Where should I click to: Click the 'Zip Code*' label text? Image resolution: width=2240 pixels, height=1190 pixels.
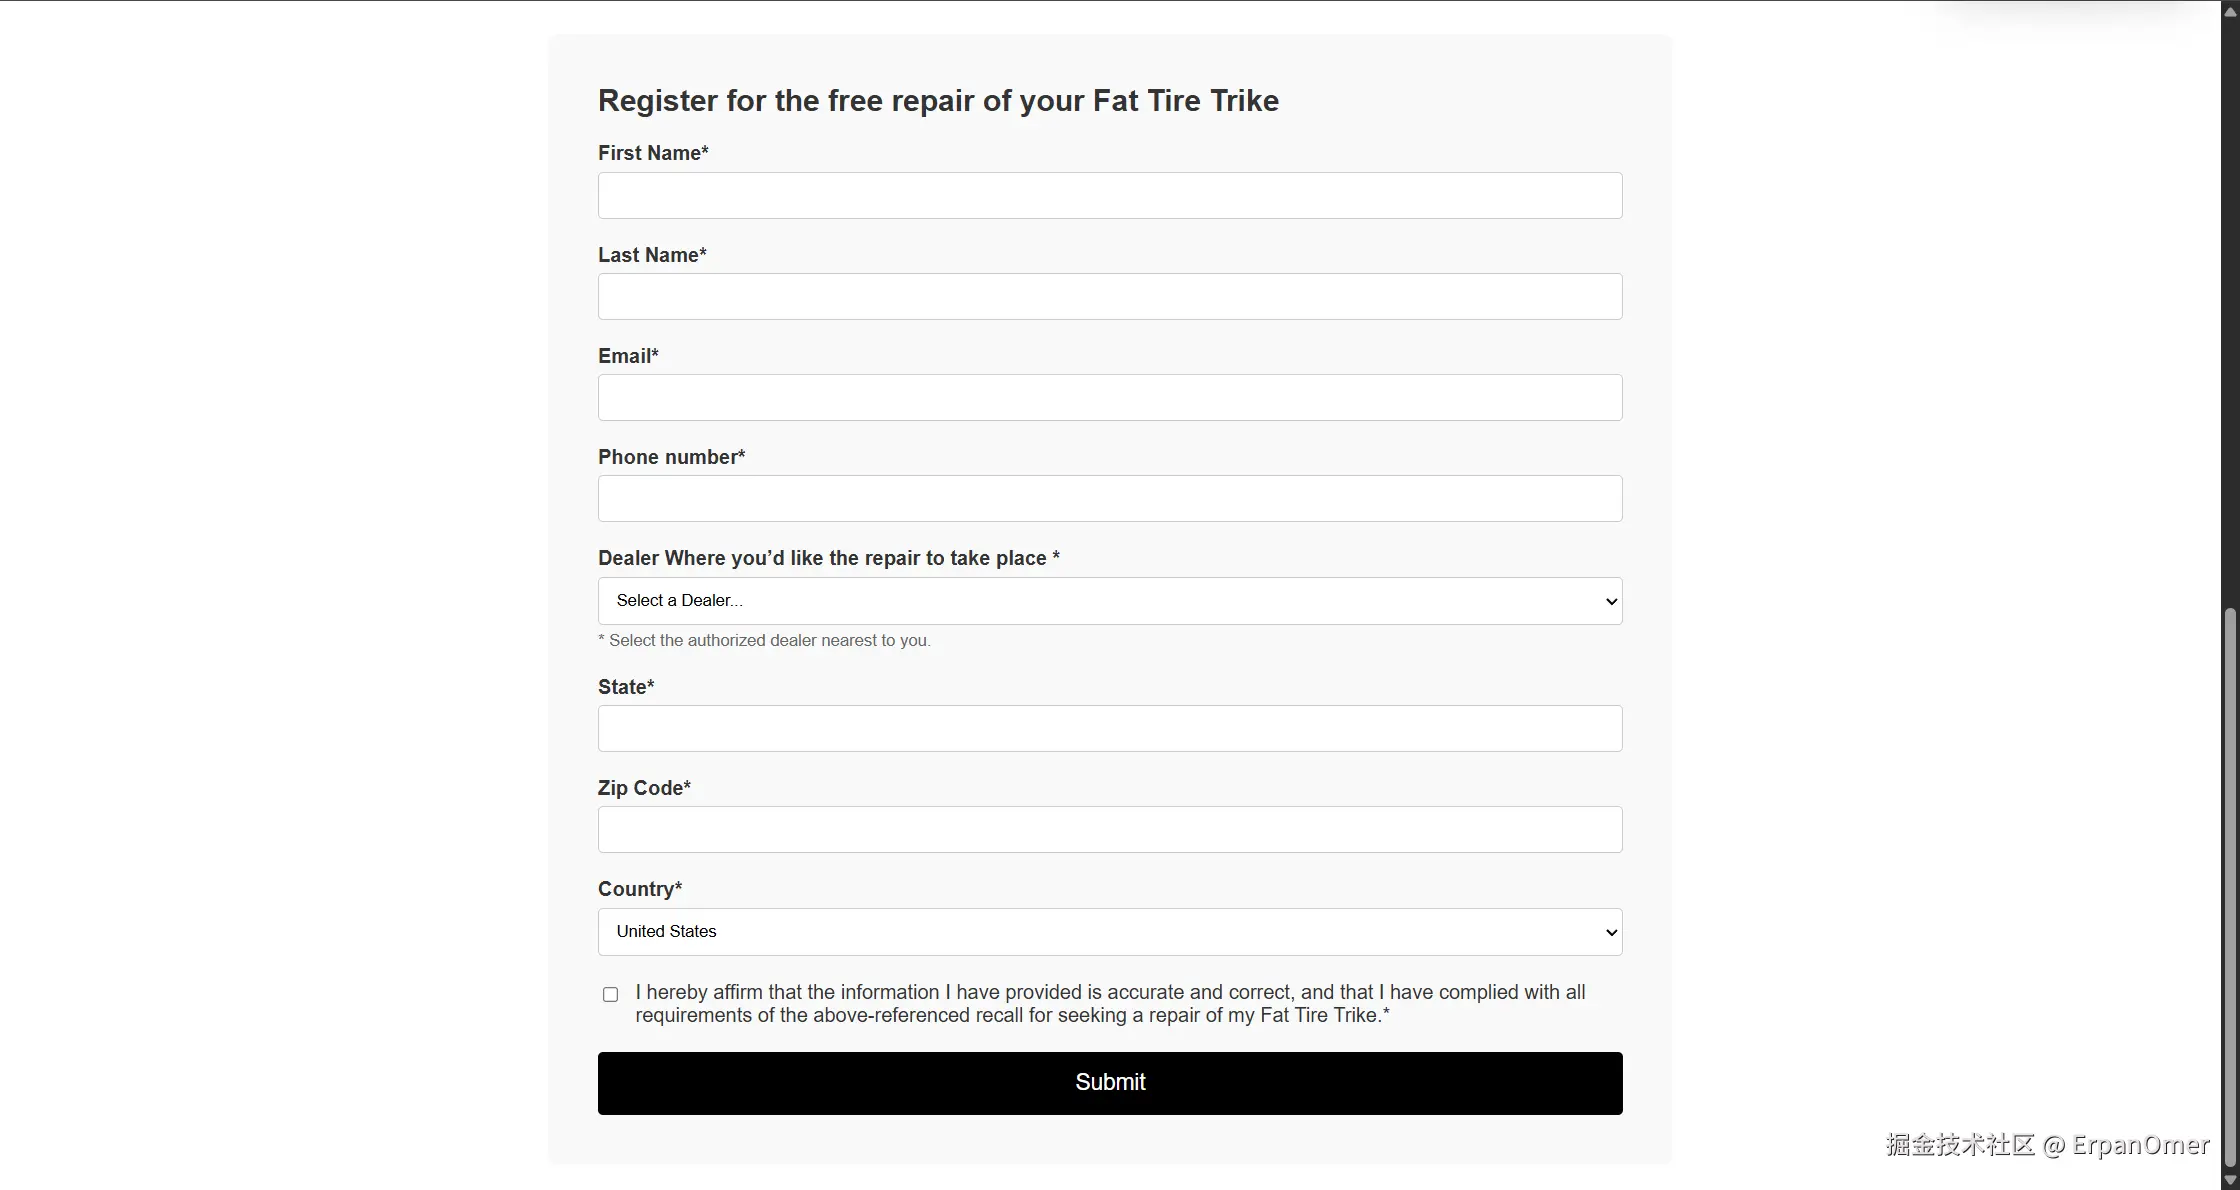[644, 788]
